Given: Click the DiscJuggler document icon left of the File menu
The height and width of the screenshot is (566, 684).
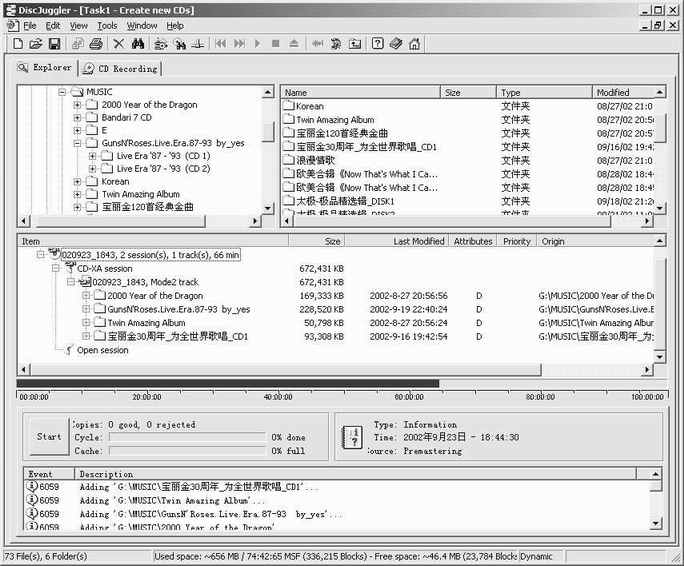Looking at the screenshot, I should [13, 26].
